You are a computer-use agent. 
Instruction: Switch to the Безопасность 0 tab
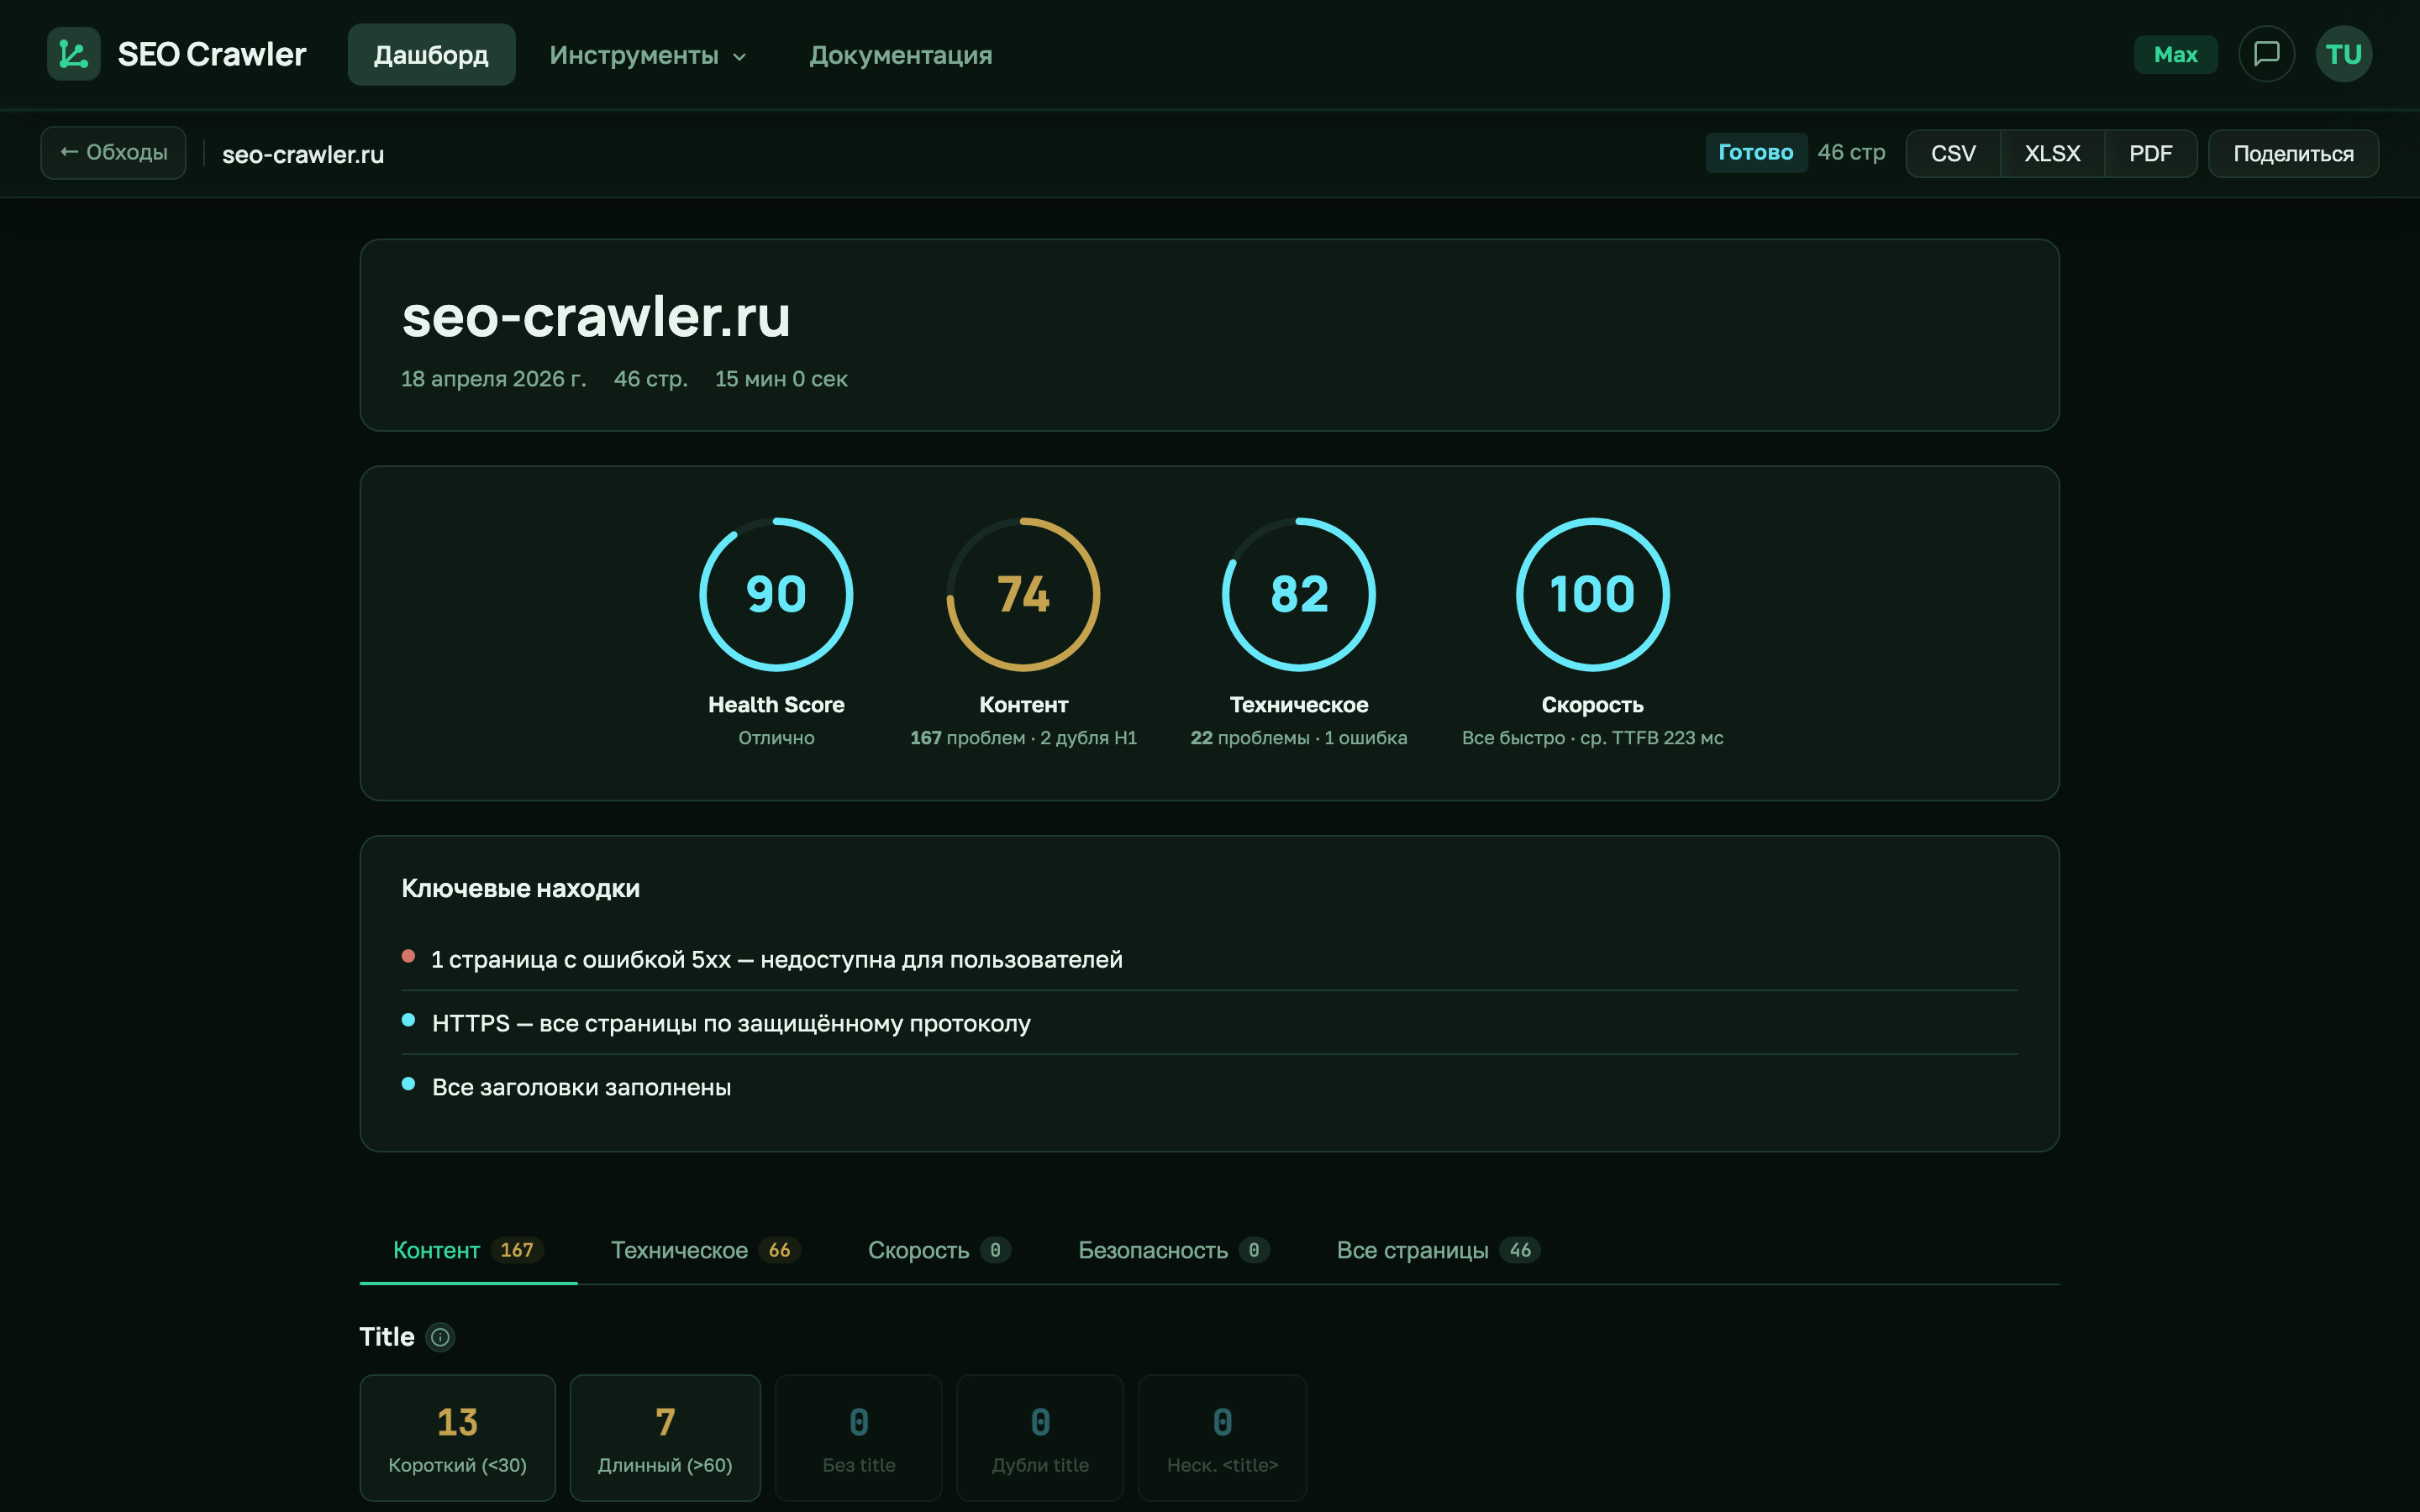tap(1174, 1250)
